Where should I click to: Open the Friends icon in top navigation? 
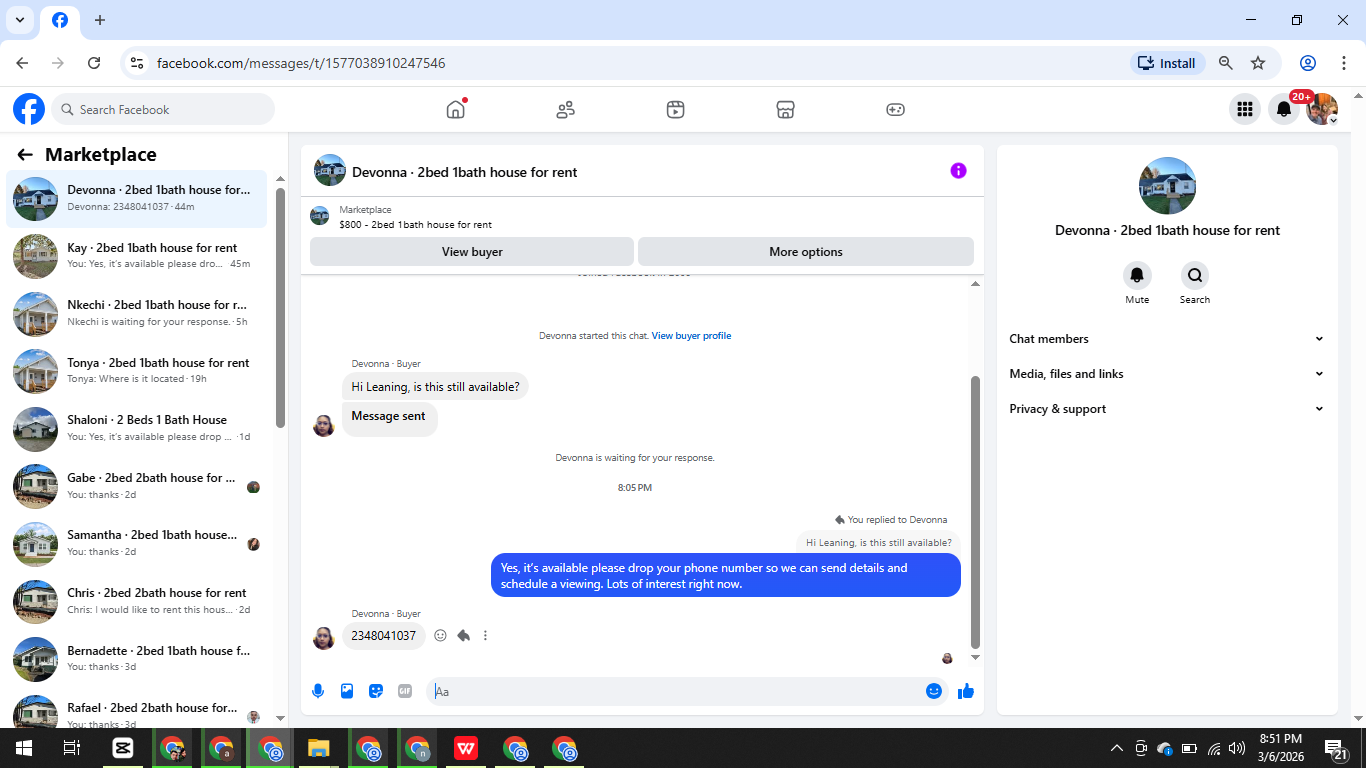tap(566, 109)
